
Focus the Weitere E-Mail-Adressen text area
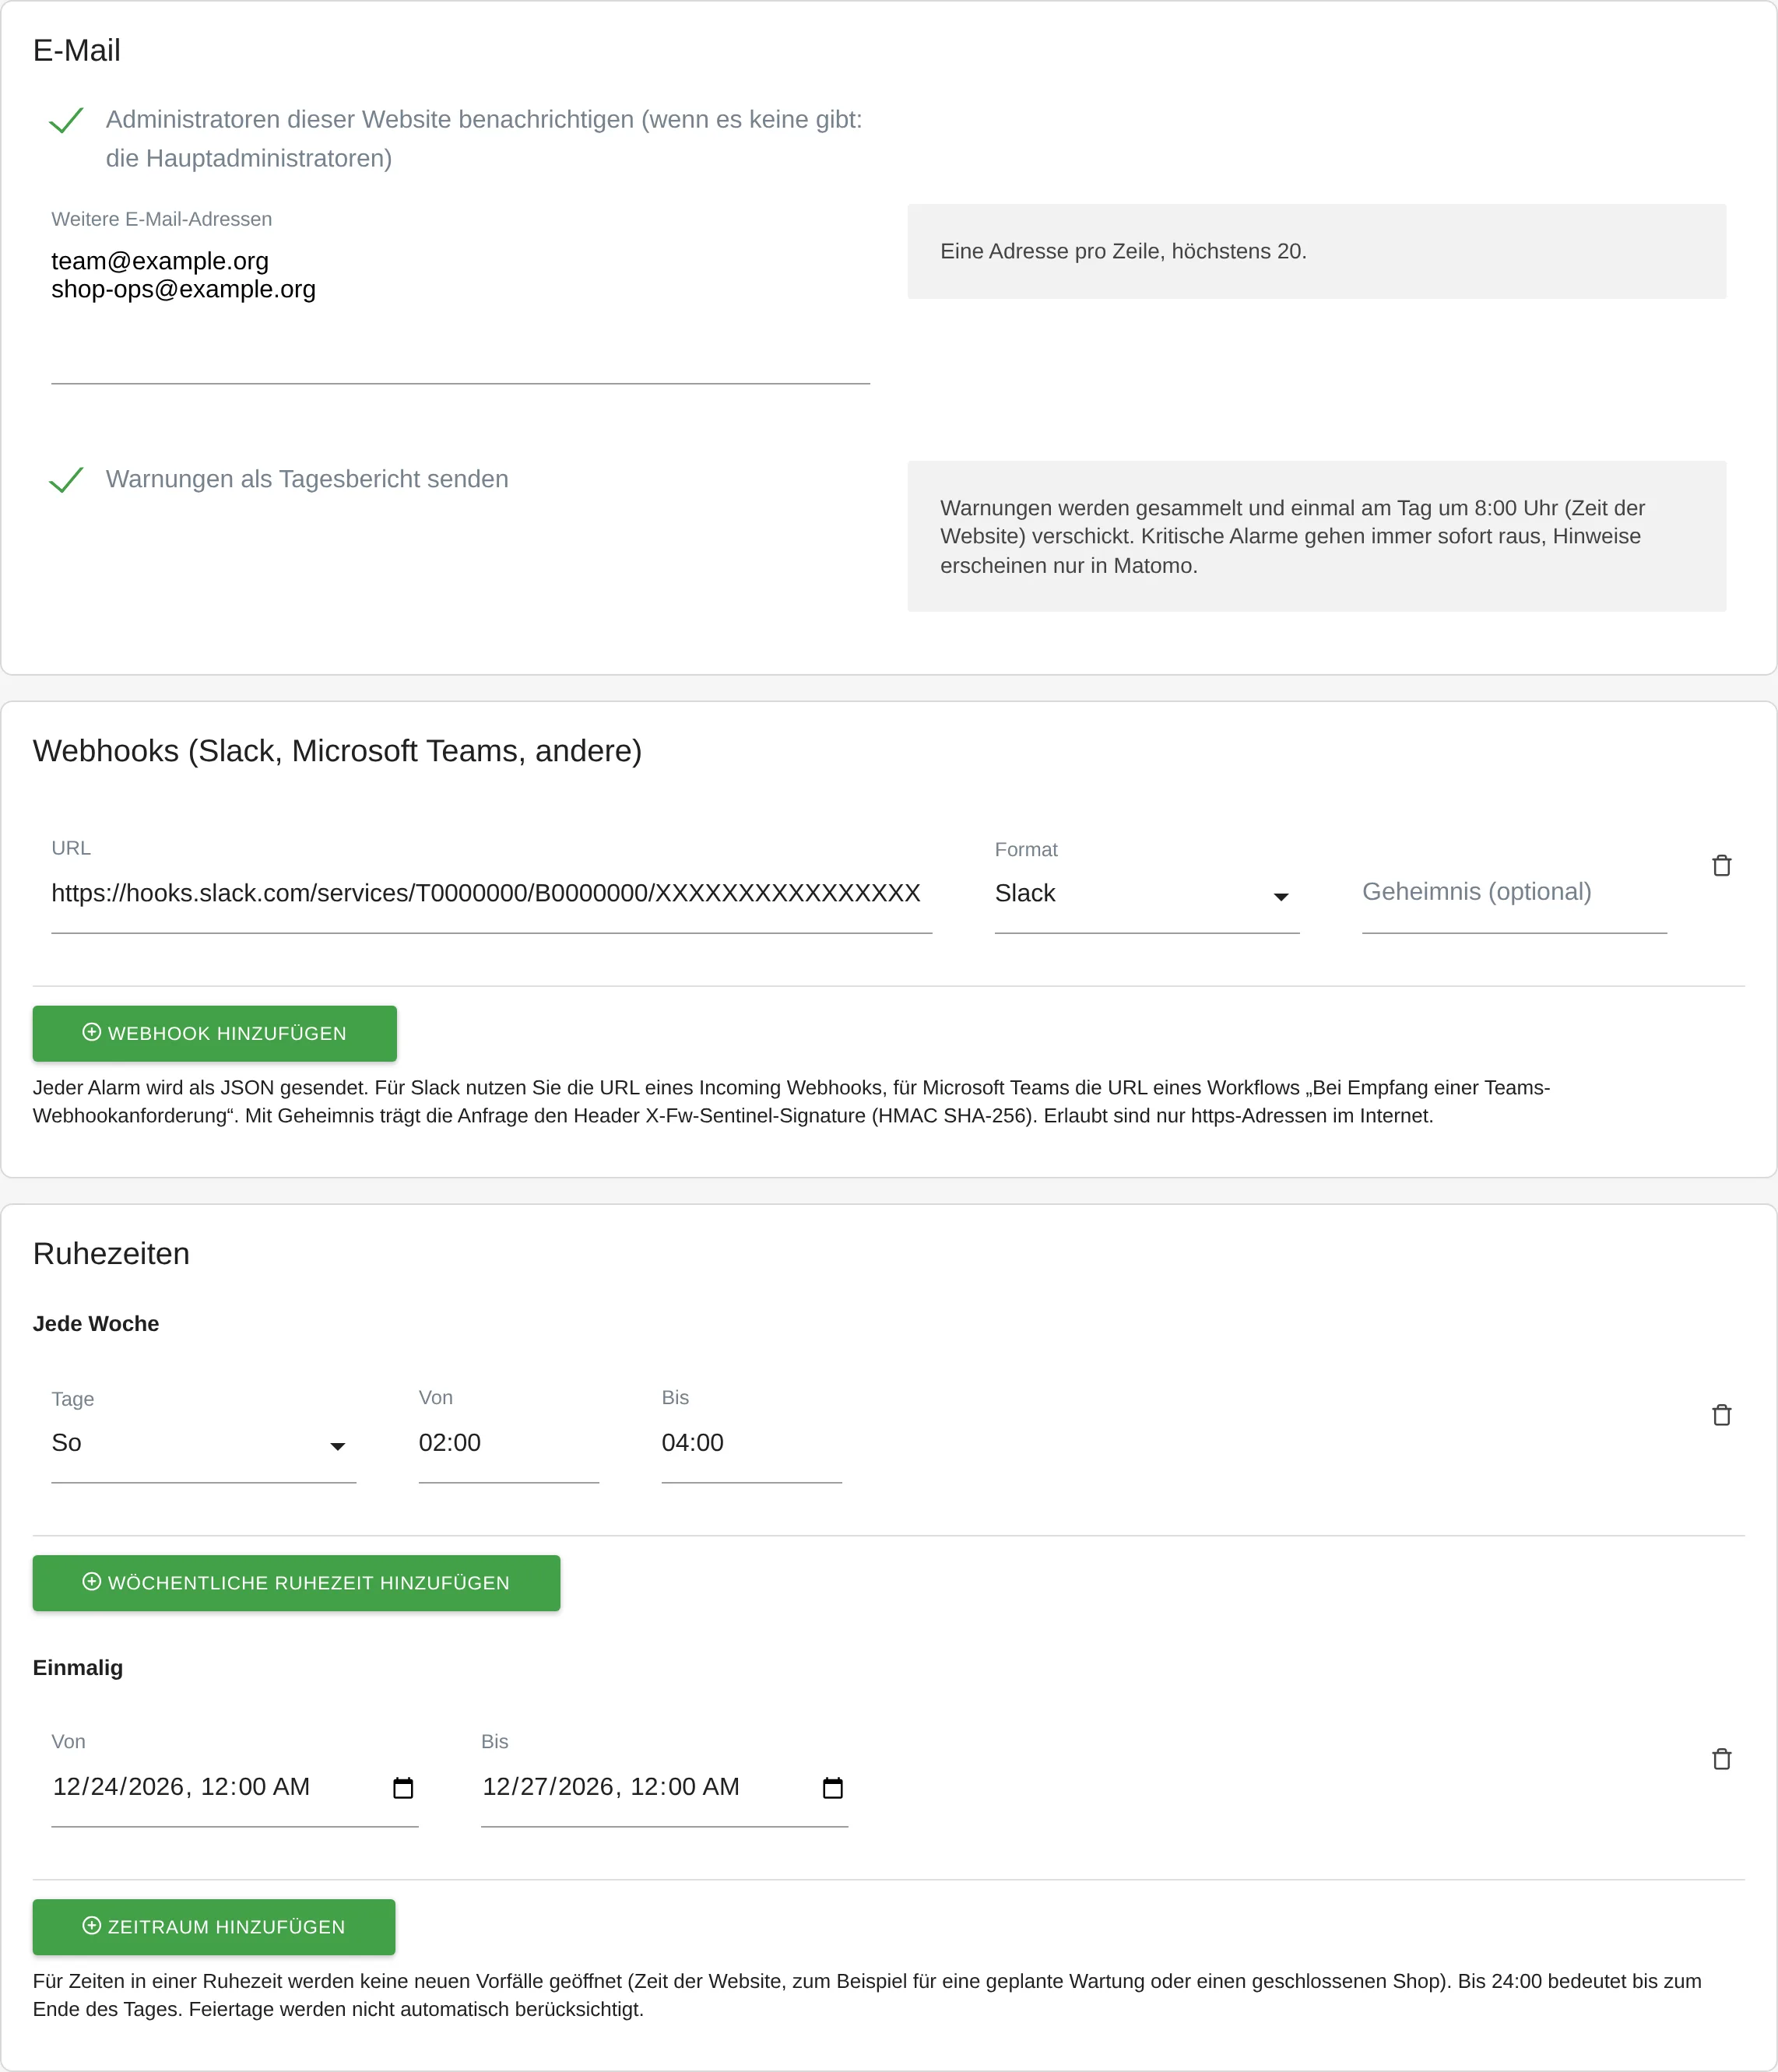pos(460,313)
